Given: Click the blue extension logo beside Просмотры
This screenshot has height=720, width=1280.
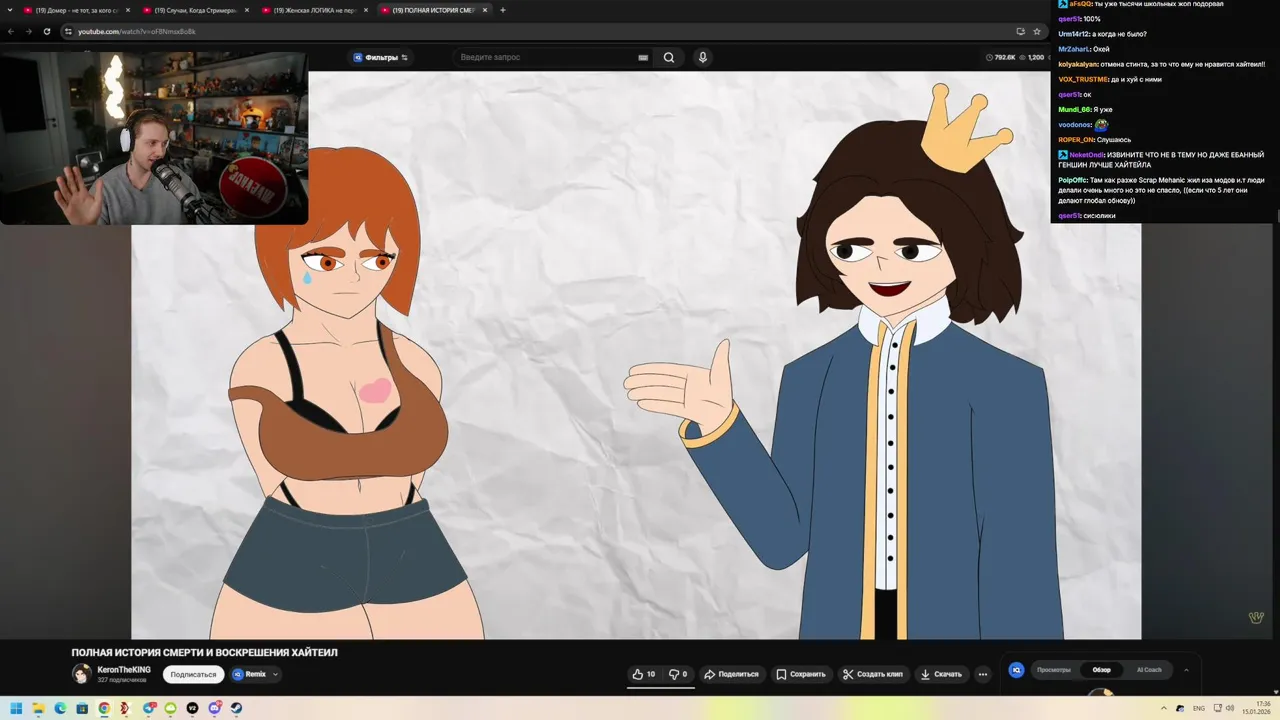Looking at the screenshot, I should 1016,670.
